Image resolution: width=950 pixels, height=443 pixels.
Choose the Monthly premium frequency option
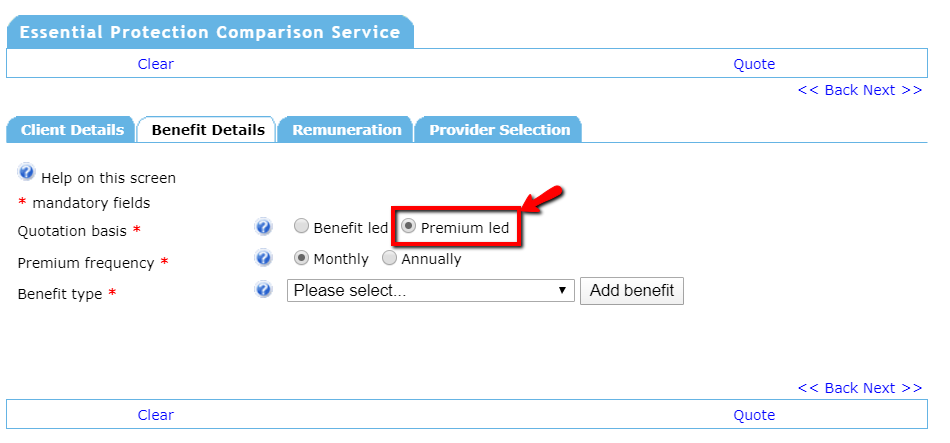point(301,259)
